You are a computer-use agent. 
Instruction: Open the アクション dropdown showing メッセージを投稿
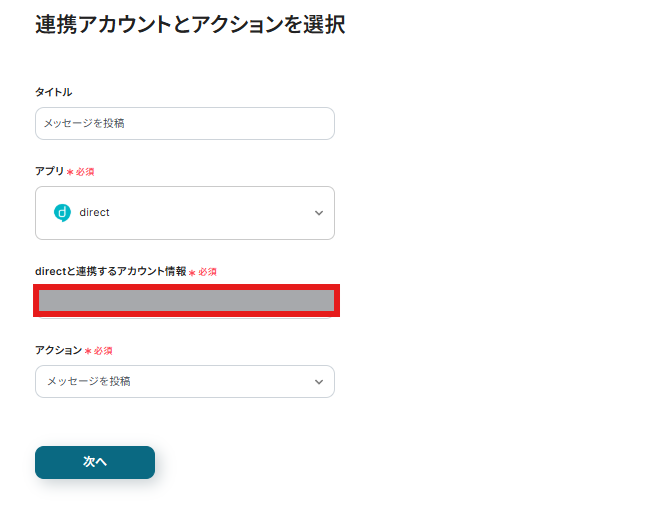[185, 382]
